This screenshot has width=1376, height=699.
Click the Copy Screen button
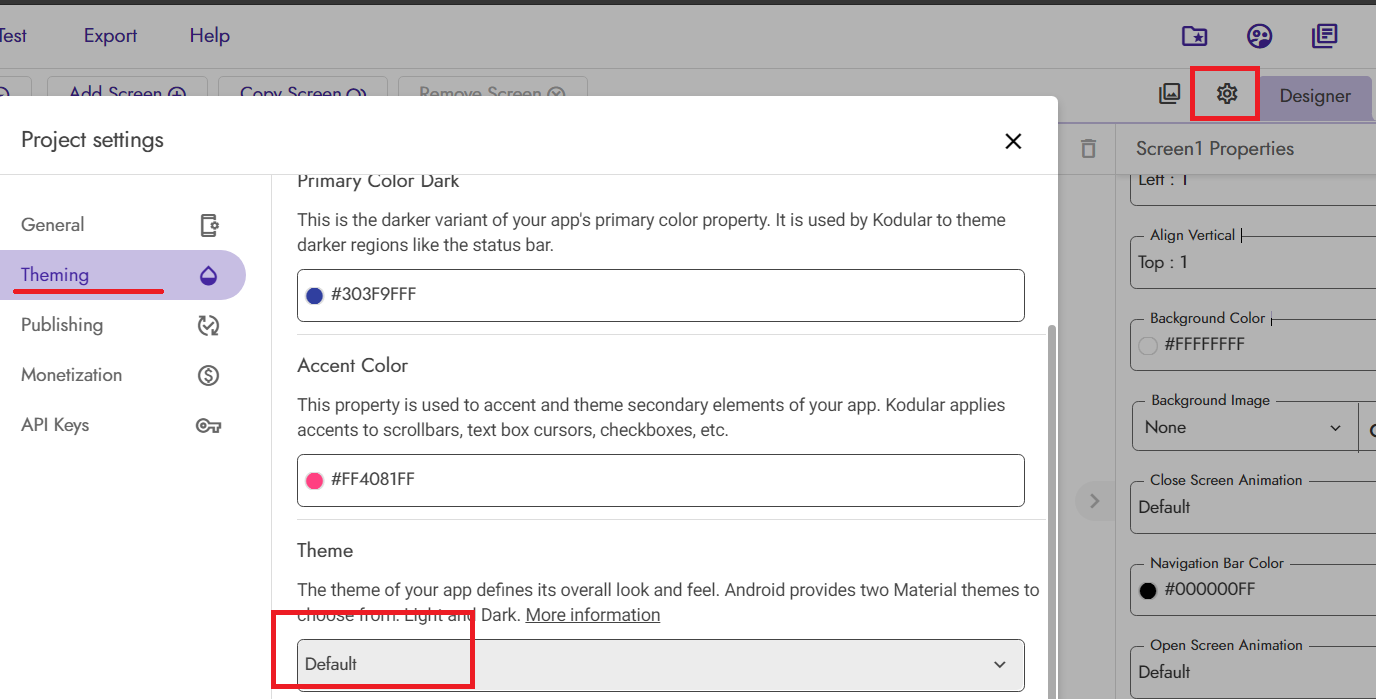(x=303, y=88)
